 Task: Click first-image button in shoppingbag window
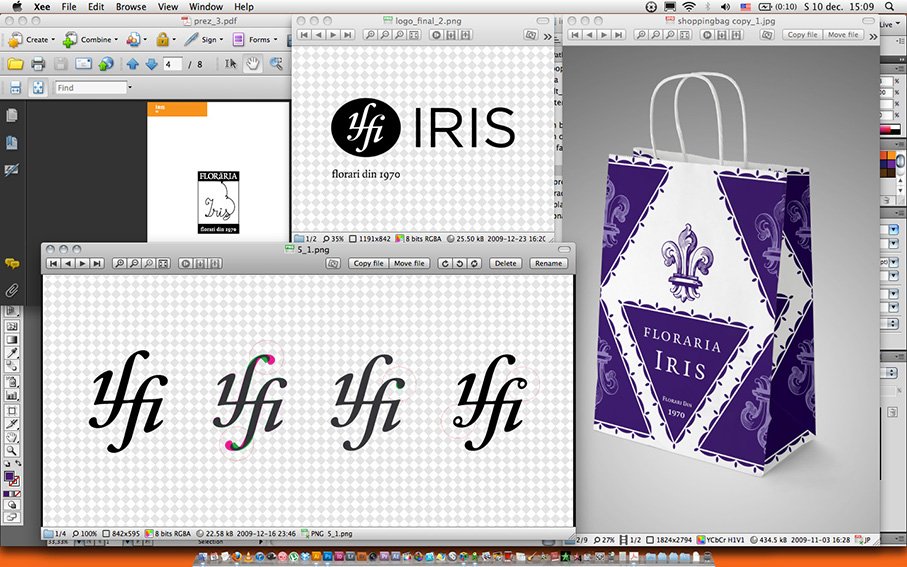click(576, 34)
